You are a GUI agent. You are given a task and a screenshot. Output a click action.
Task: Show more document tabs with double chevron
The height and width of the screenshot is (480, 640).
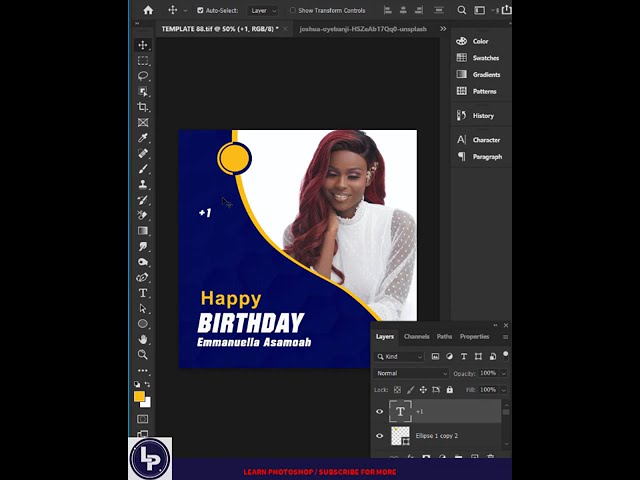click(443, 29)
